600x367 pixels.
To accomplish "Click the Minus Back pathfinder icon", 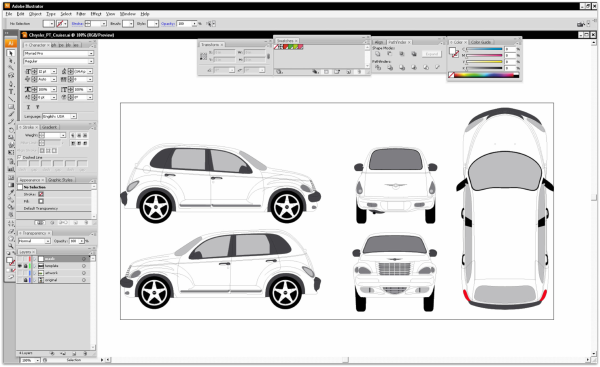I will (438, 67).
